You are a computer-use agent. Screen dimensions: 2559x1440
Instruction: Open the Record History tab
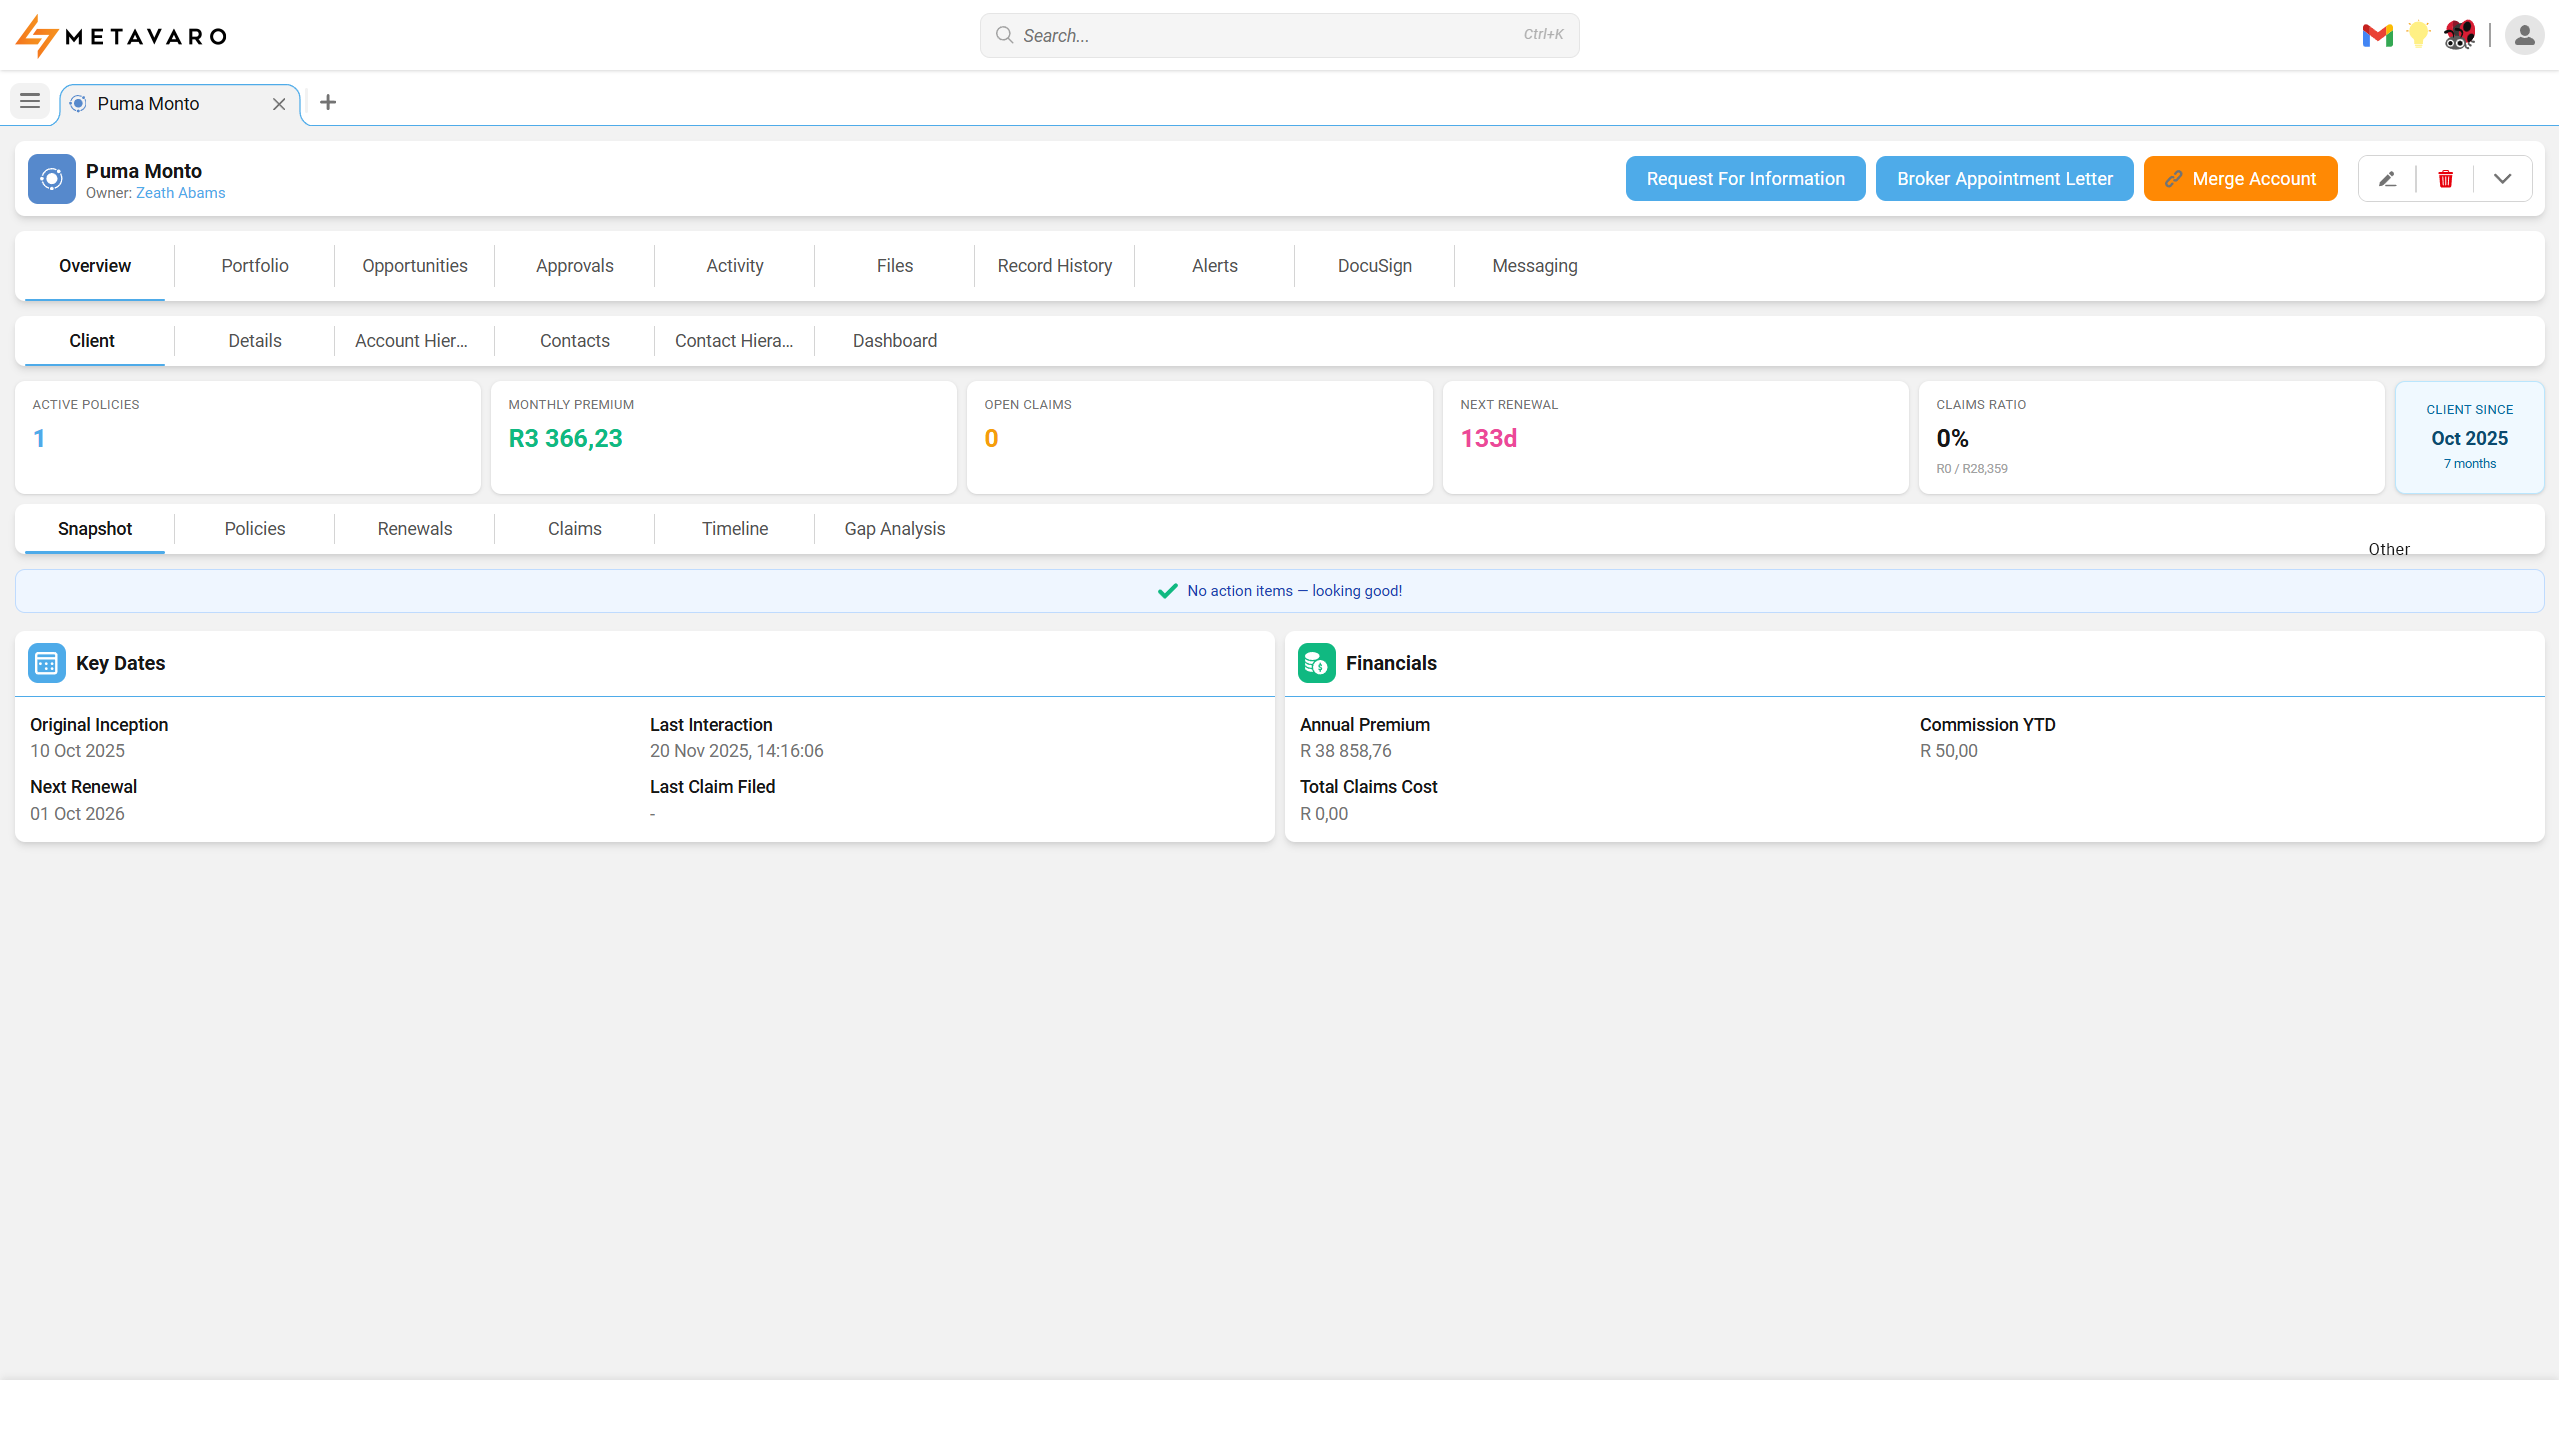(1055, 266)
